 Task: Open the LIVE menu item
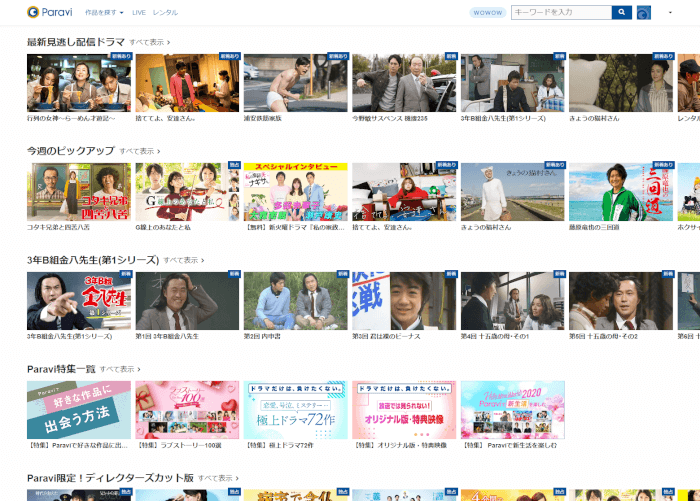pos(138,12)
